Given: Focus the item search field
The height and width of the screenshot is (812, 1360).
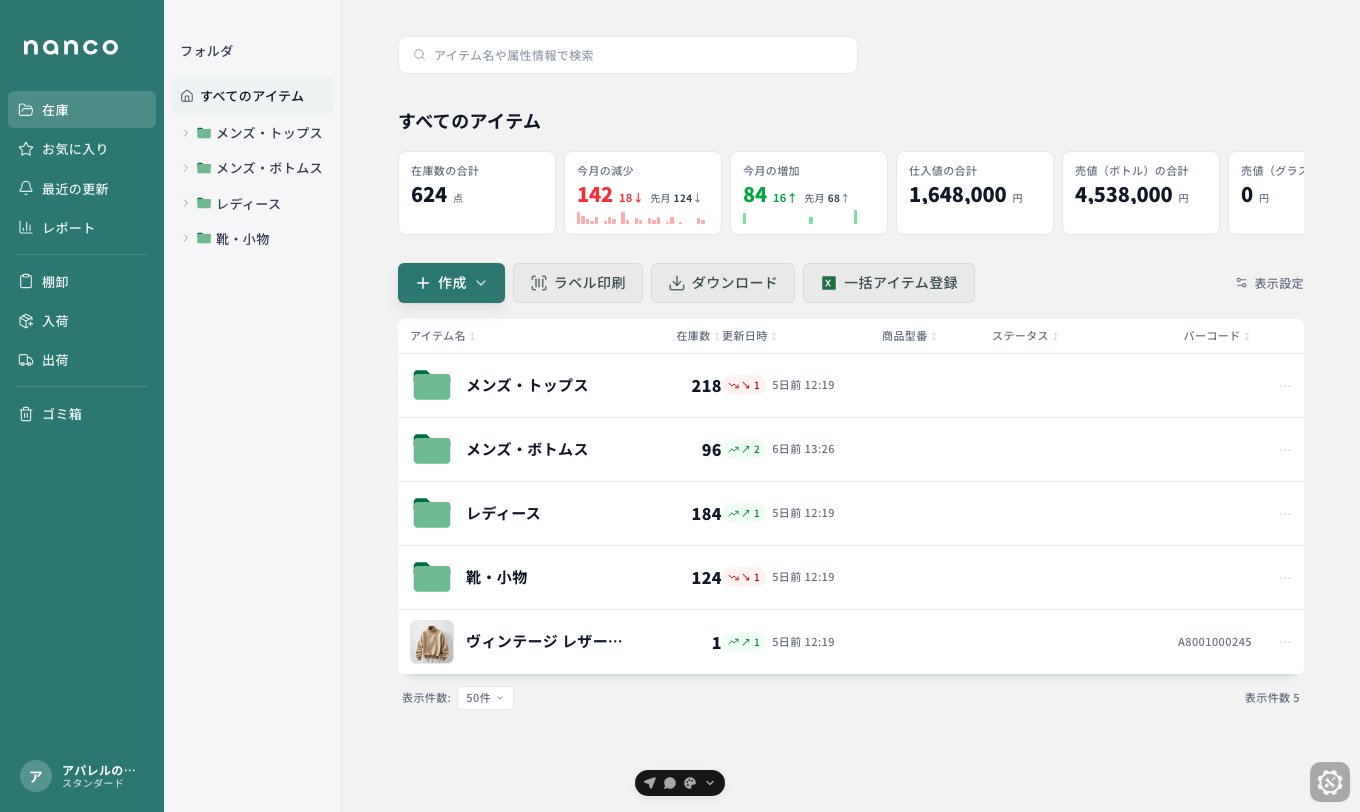Looking at the screenshot, I should (x=628, y=55).
